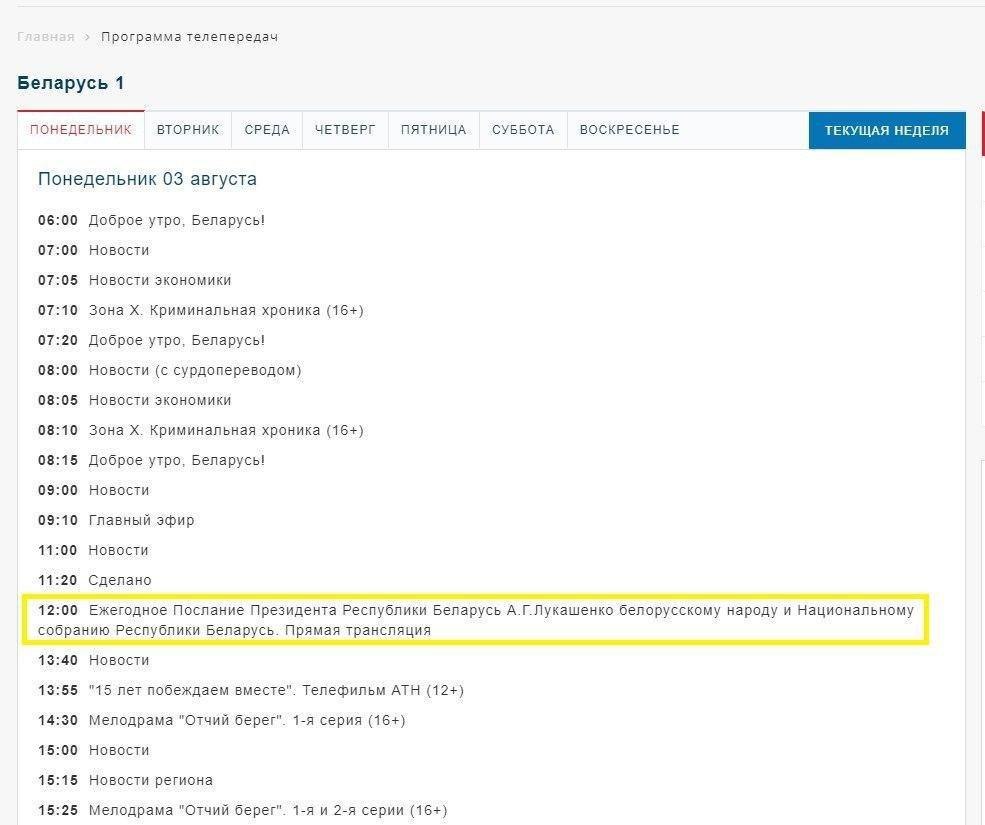
Task: Open the ЧЕТВЕРГ tab
Action: click(345, 130)
